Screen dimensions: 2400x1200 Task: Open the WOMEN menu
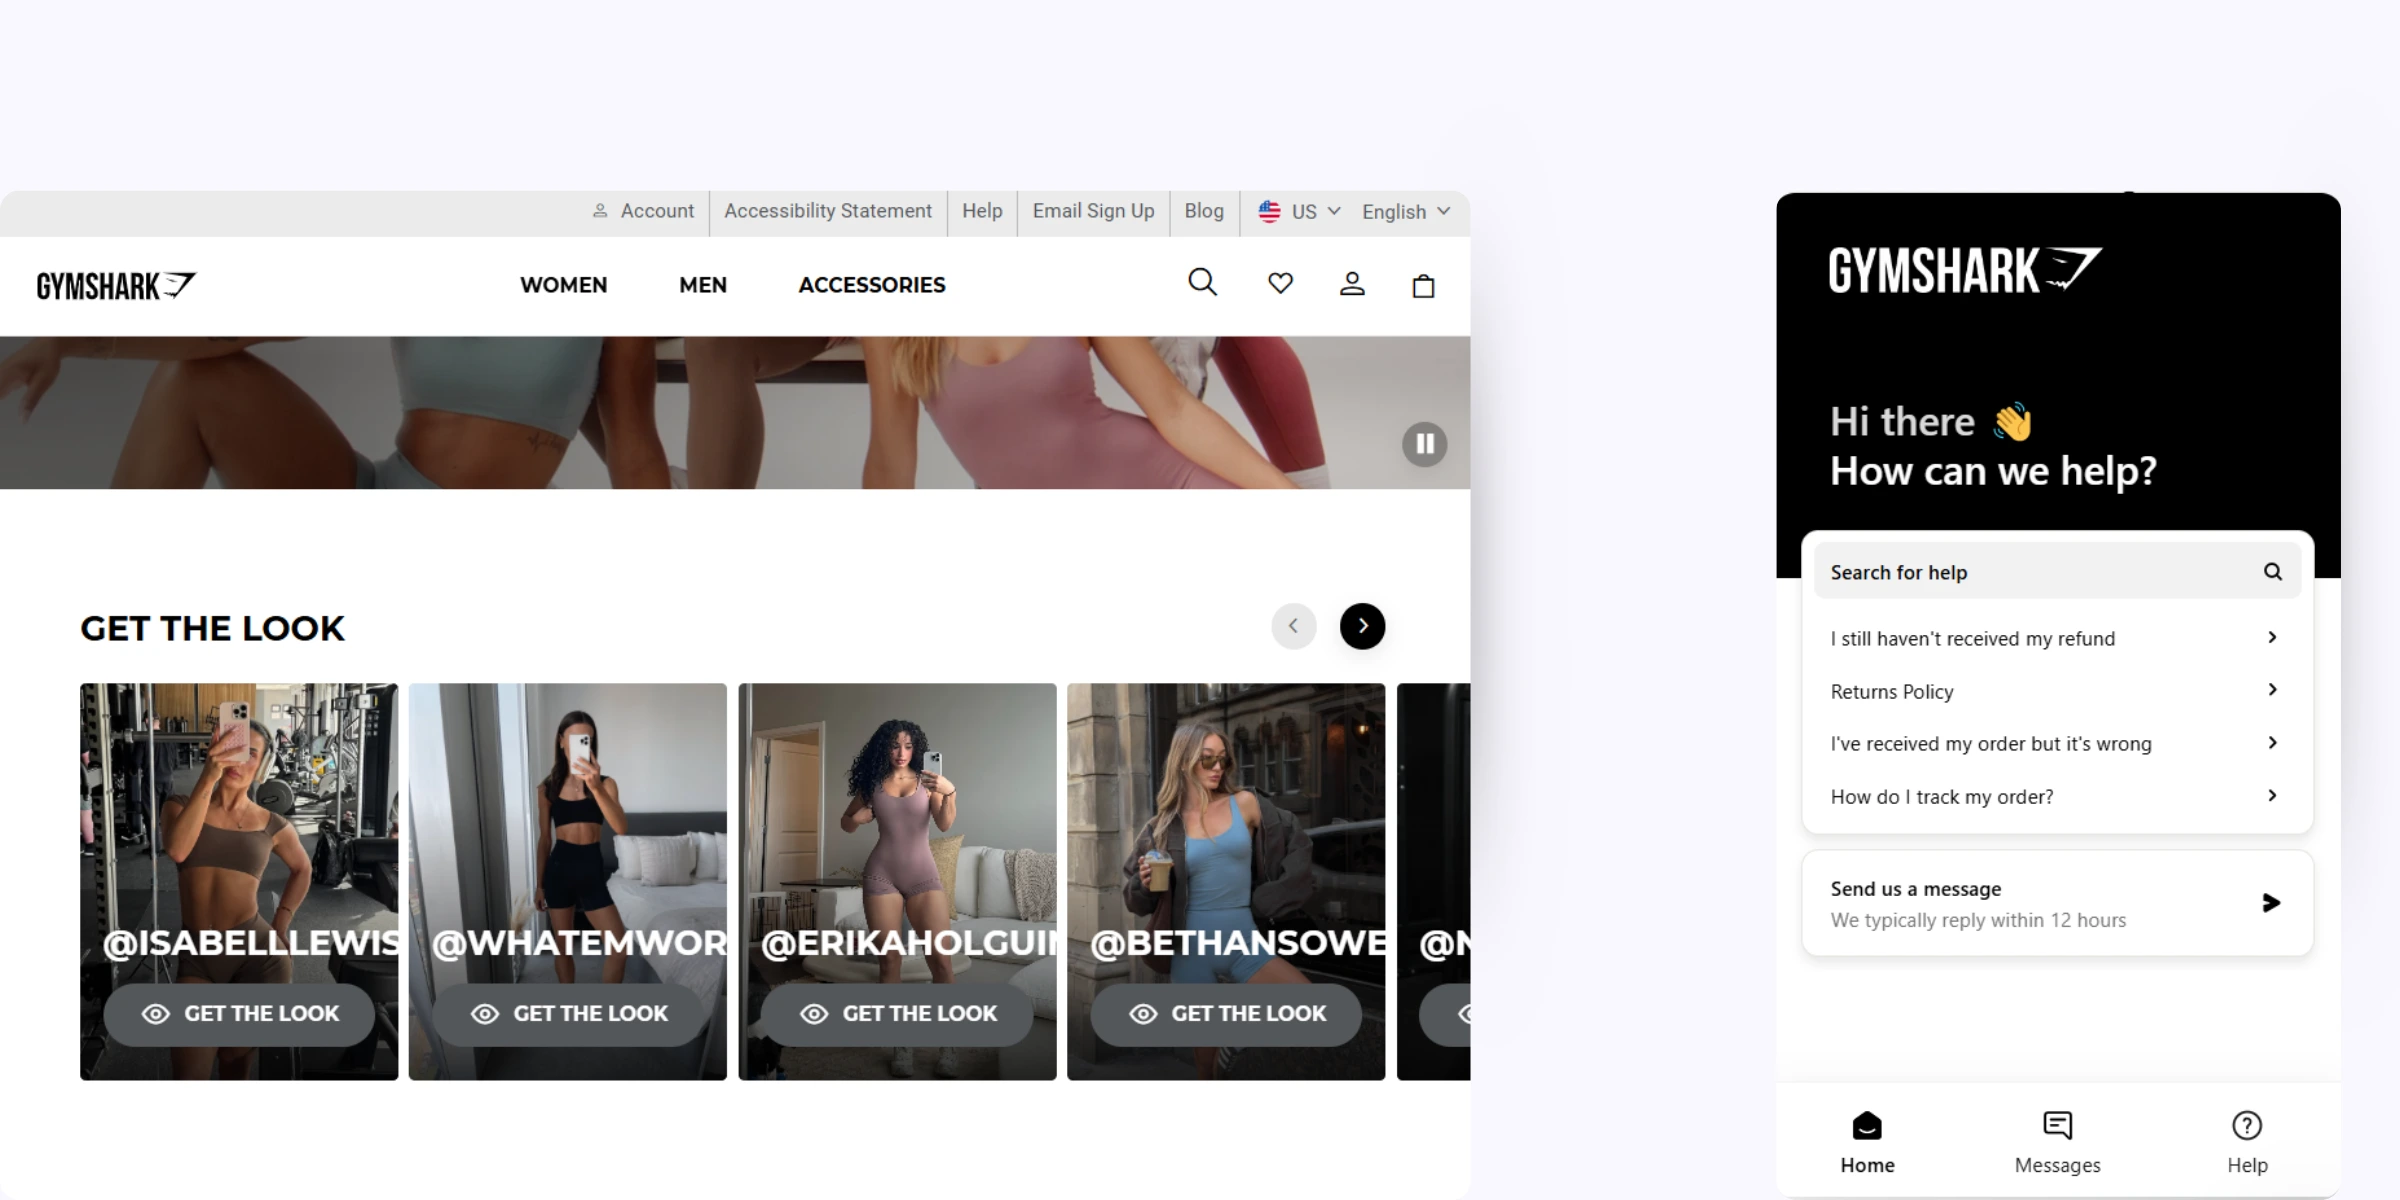click(563, 285)
